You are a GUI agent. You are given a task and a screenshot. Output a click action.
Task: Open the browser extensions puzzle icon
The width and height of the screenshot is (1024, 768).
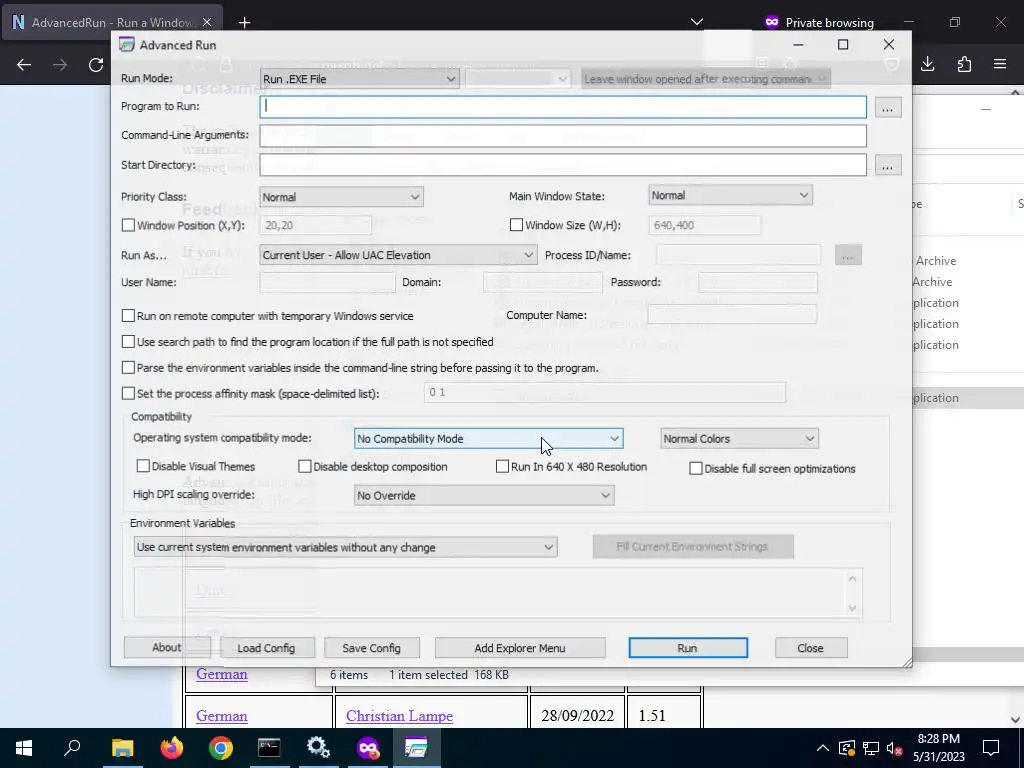[964, 64]
